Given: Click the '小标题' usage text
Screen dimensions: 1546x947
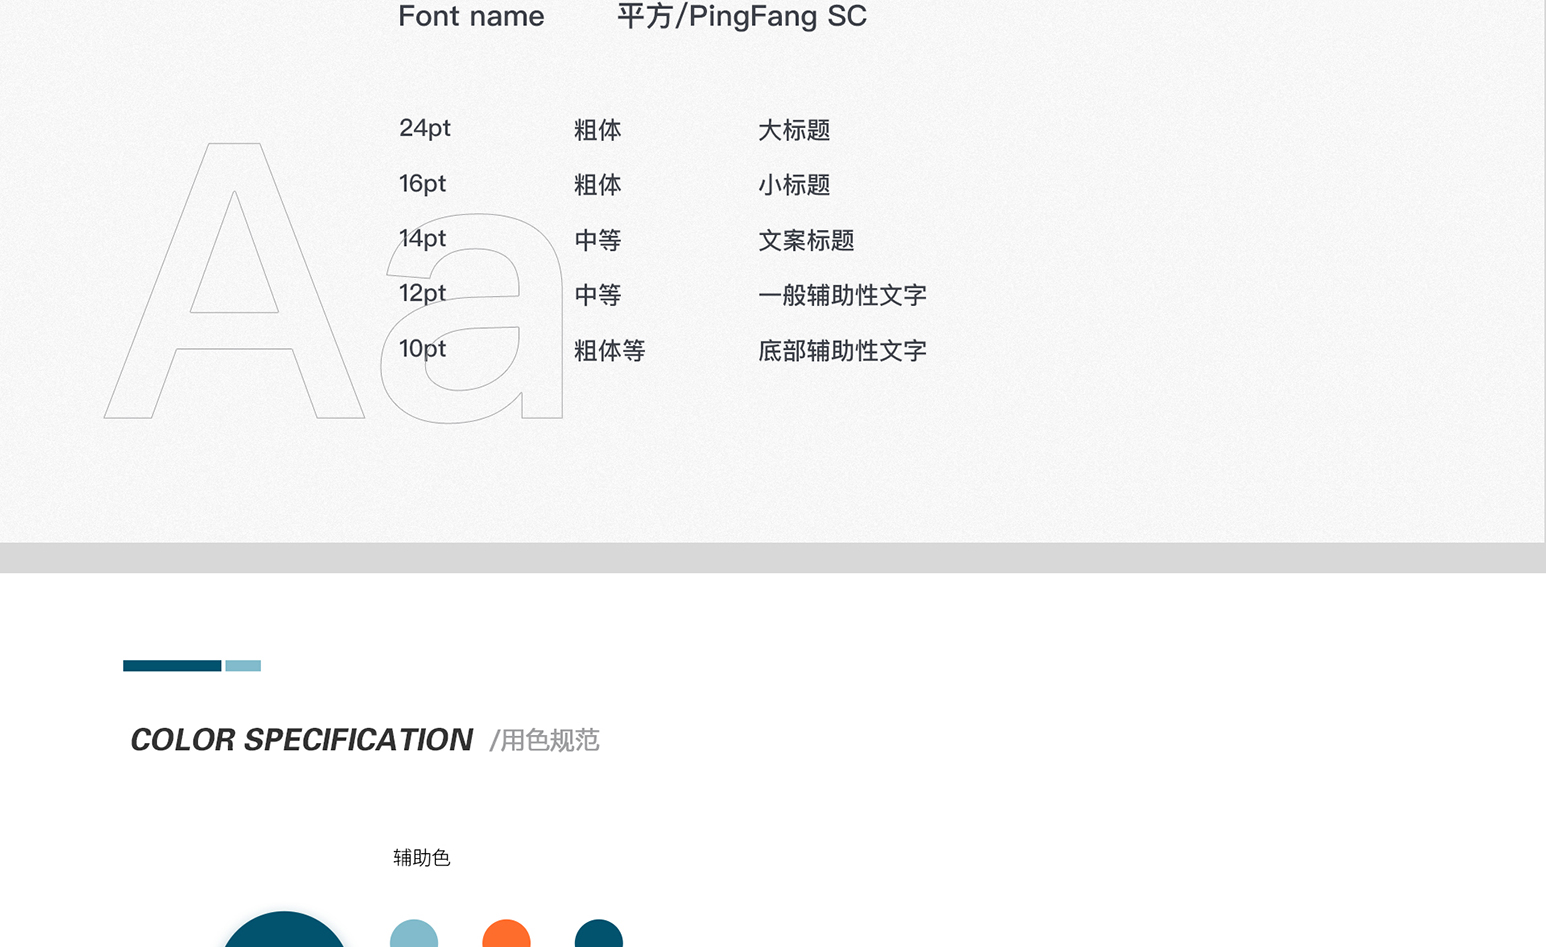Looking at the screenshot, I should pyautogui.click(x=794, y=185).
